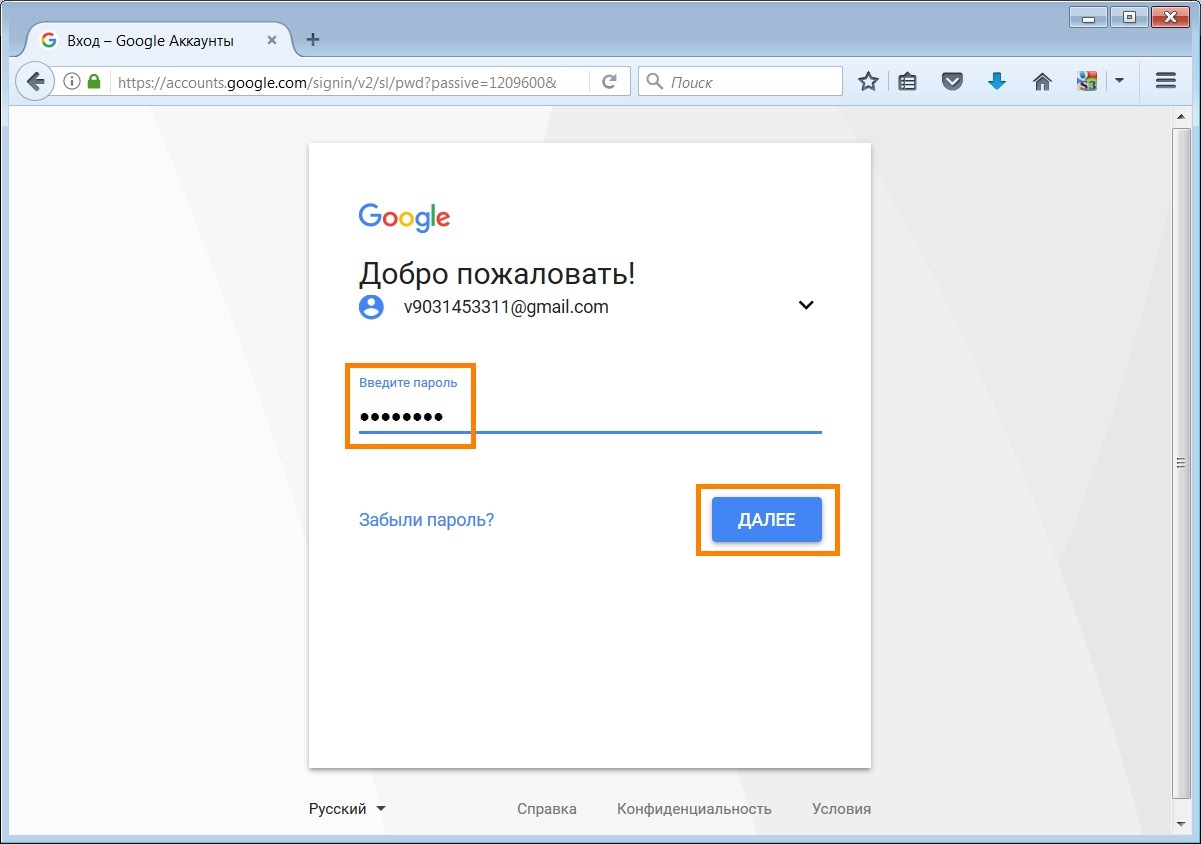Show bookmarks list icon
The width and height of the screenshot is (1201, 844).
coord(907,82)
